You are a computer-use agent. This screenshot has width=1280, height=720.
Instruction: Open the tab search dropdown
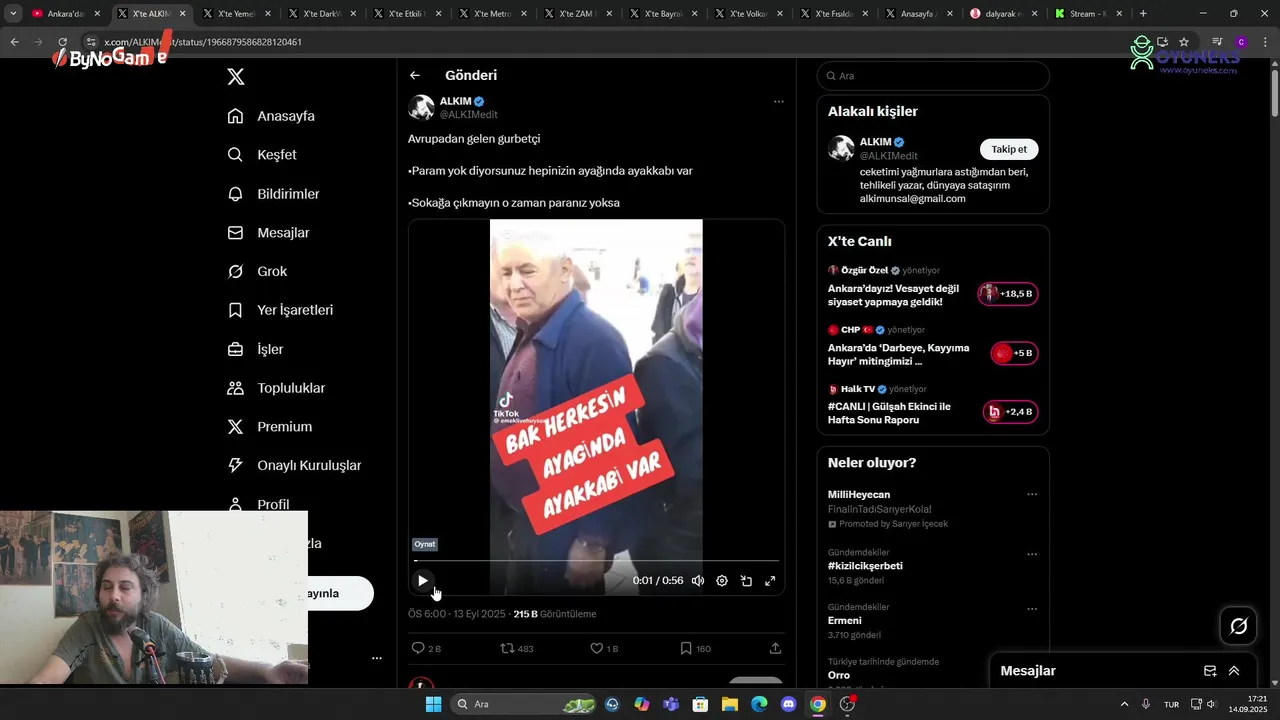pyautogui.click(x=13, y=14)
